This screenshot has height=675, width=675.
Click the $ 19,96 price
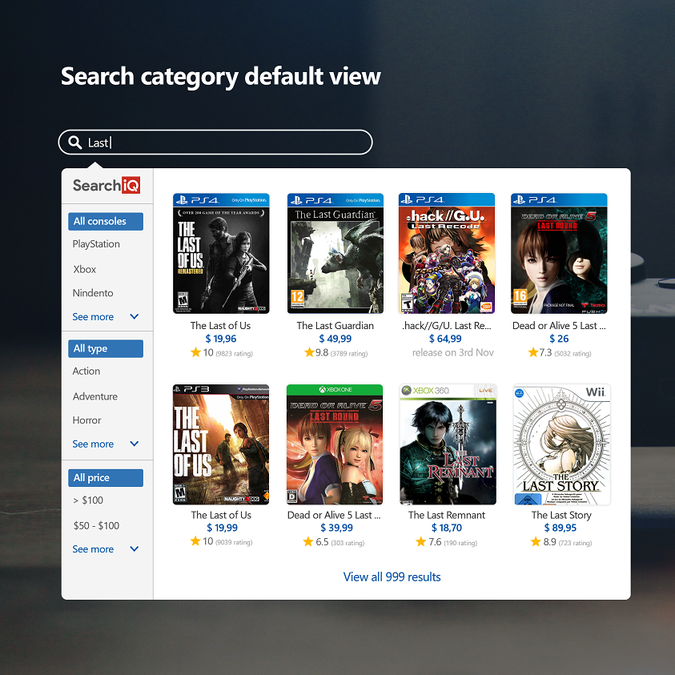click(221, 339)
